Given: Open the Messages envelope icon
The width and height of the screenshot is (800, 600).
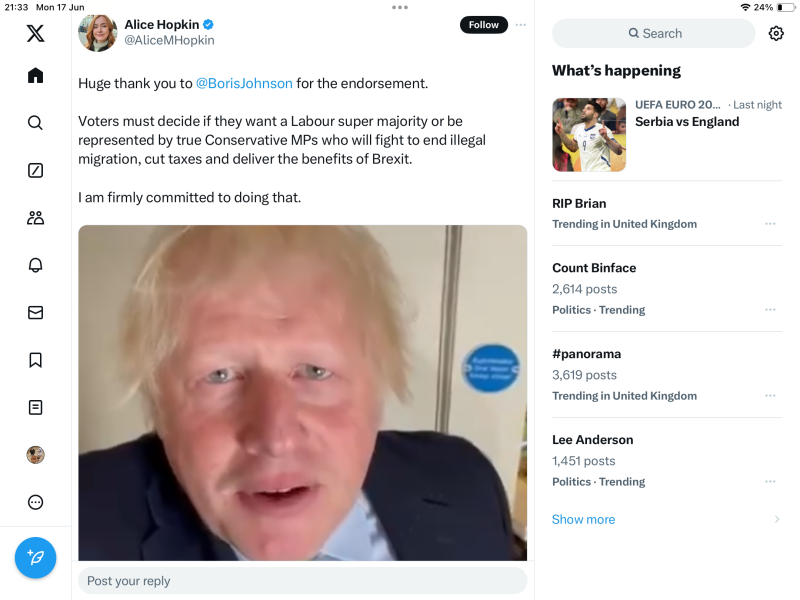Looking at the screenshot, I should [35, 312].
